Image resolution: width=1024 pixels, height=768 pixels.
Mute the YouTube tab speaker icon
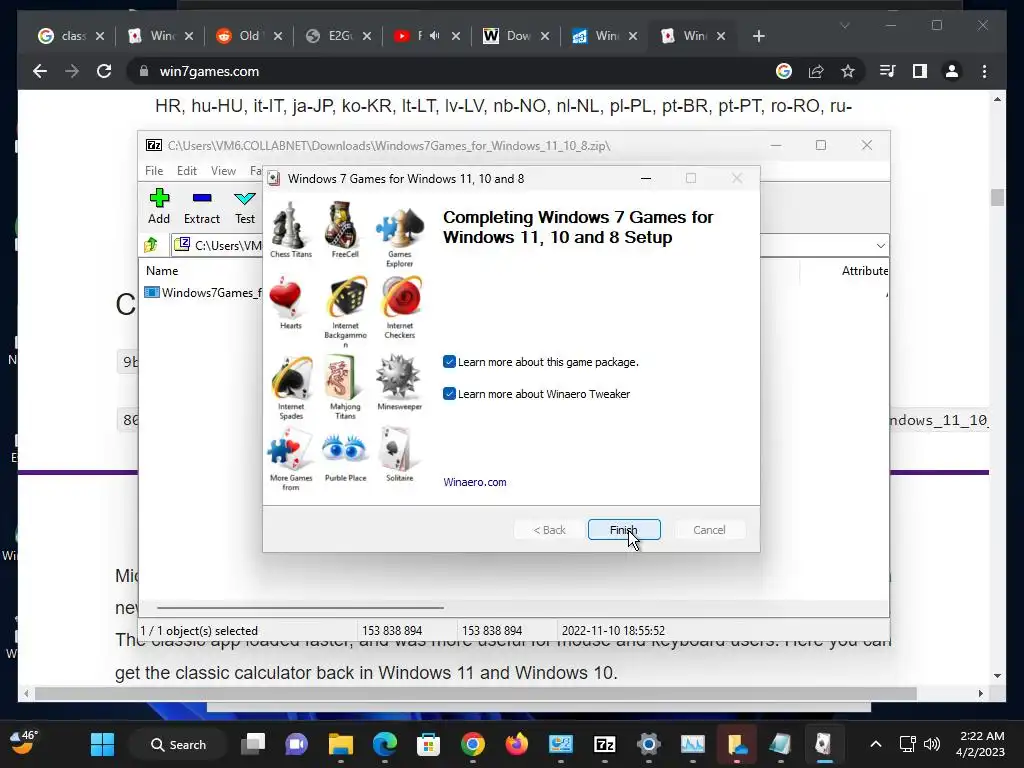pyautogui.click(x=435, y=36)
